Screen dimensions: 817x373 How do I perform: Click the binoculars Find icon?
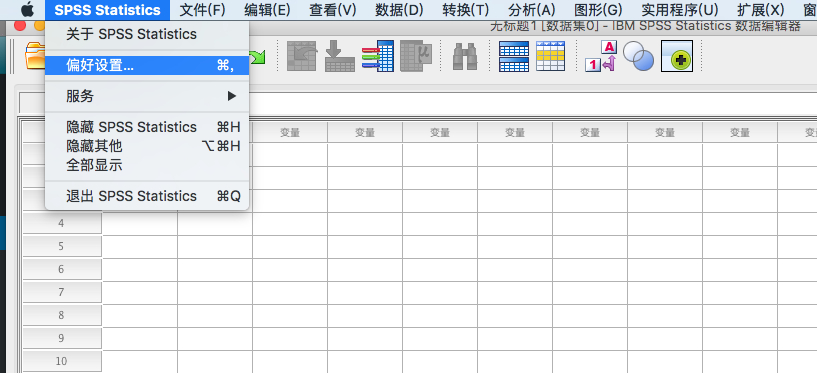click(465, 56)
